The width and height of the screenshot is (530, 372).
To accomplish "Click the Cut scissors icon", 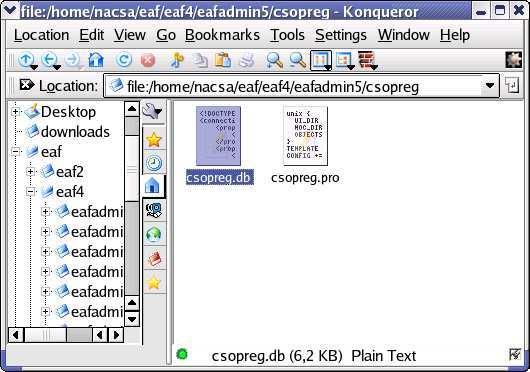I will (x=176, y=60).
